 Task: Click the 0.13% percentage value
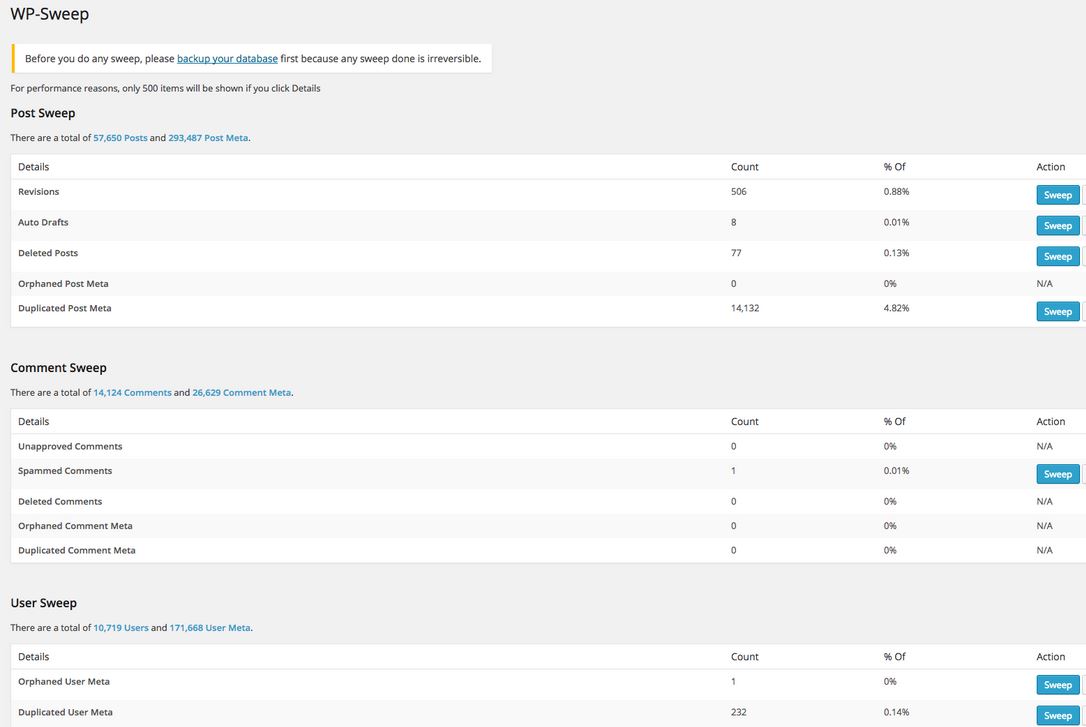(896, 253)
